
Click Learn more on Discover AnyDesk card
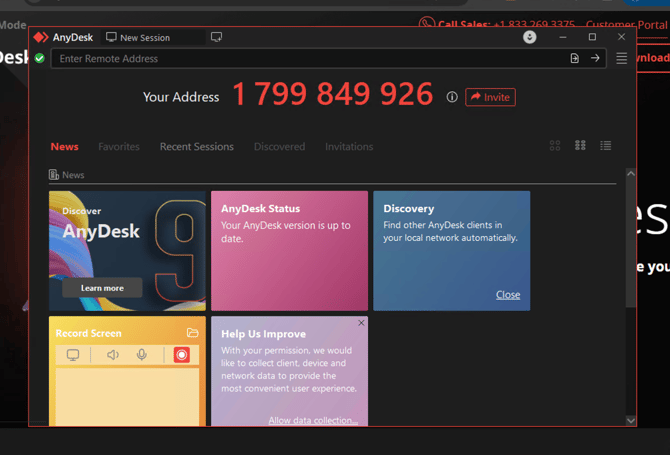[x=102, y=288]
